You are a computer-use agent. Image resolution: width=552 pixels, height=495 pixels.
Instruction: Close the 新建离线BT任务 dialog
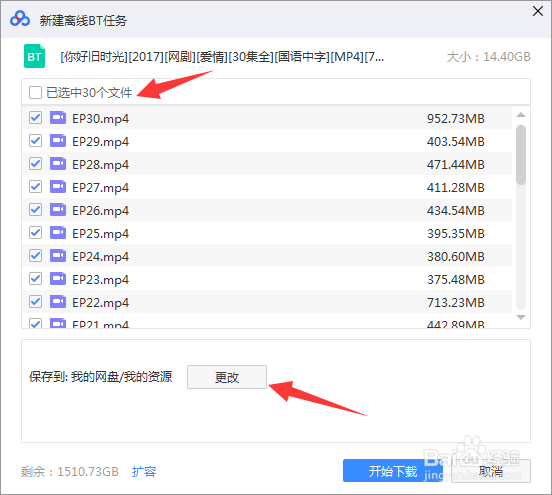[x=538, y=11]
